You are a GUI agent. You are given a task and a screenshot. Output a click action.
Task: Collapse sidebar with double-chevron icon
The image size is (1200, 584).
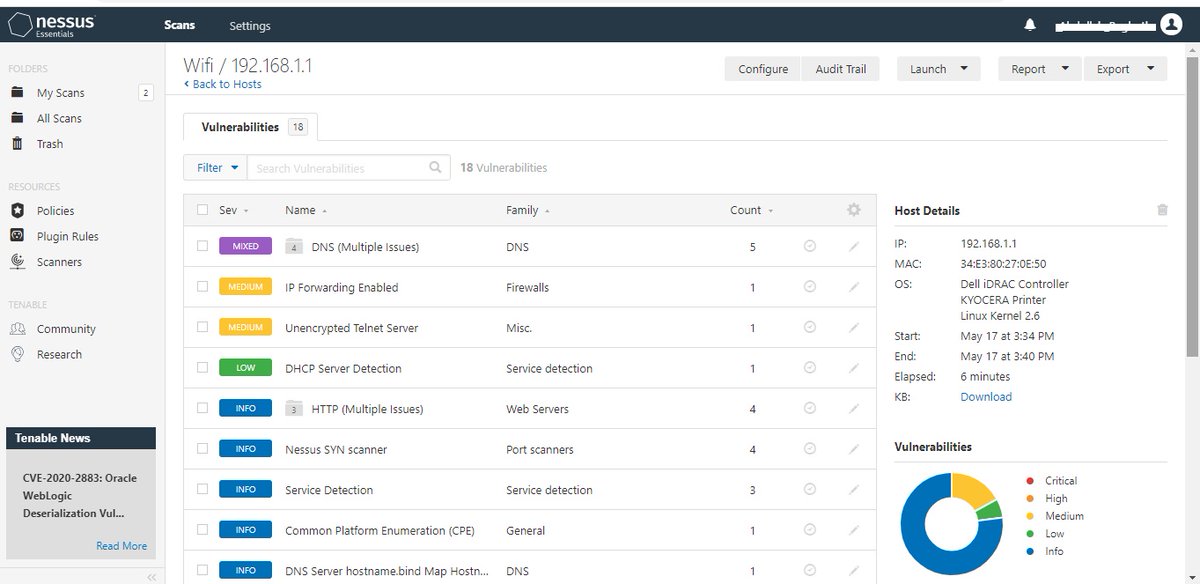click(151, 577)
